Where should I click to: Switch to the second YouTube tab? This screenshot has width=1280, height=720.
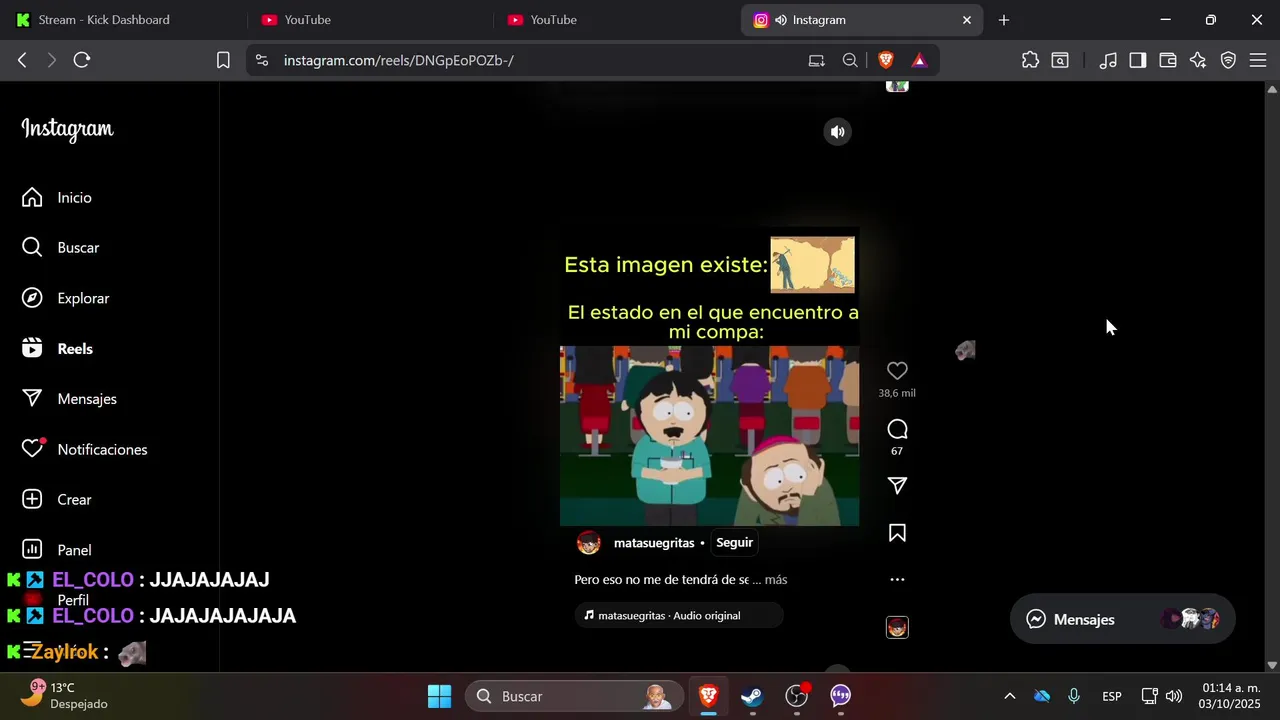point(614,20)
